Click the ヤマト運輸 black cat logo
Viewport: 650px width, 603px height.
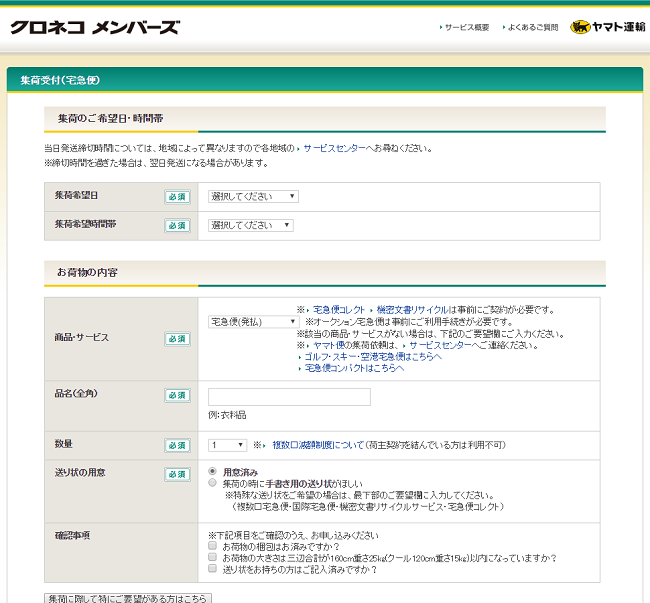[608, 27]
